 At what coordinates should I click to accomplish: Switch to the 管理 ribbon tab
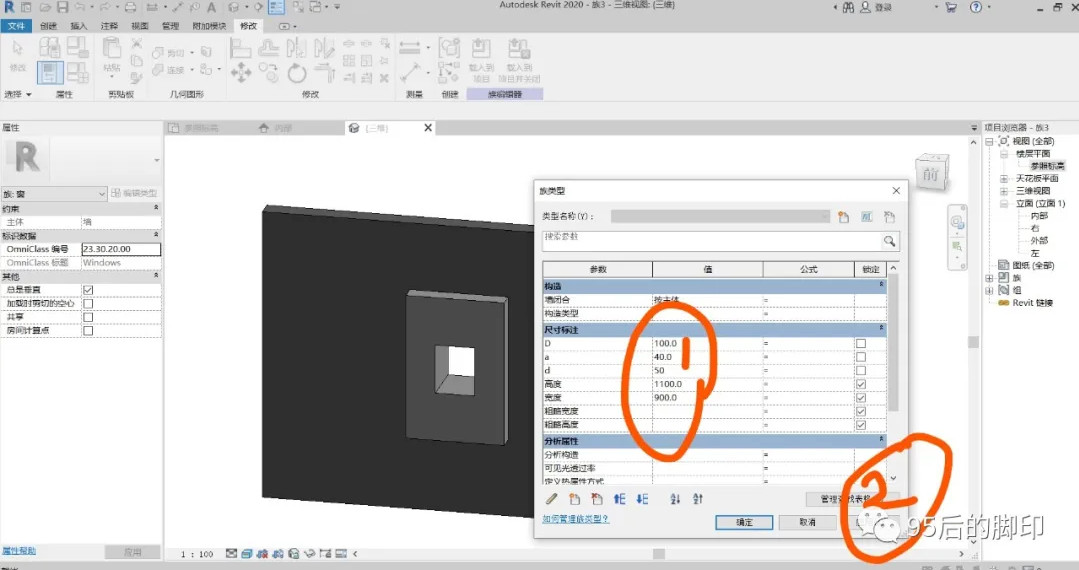tap(170, 26)
